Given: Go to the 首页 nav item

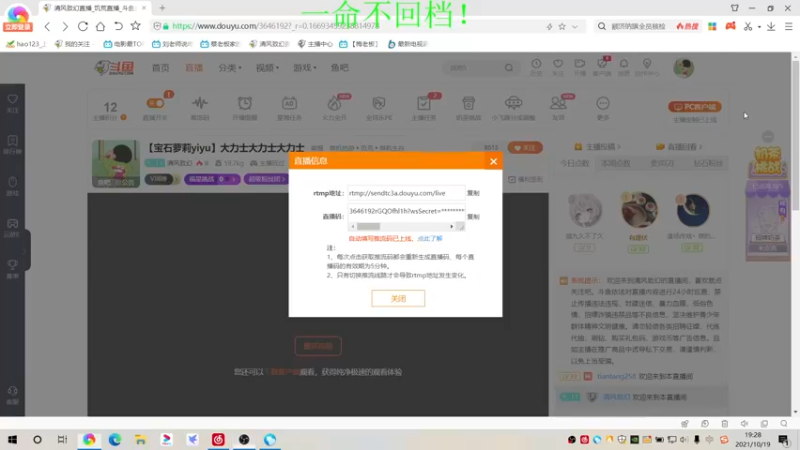Looking at the screenshot, I should click(161, 68).
